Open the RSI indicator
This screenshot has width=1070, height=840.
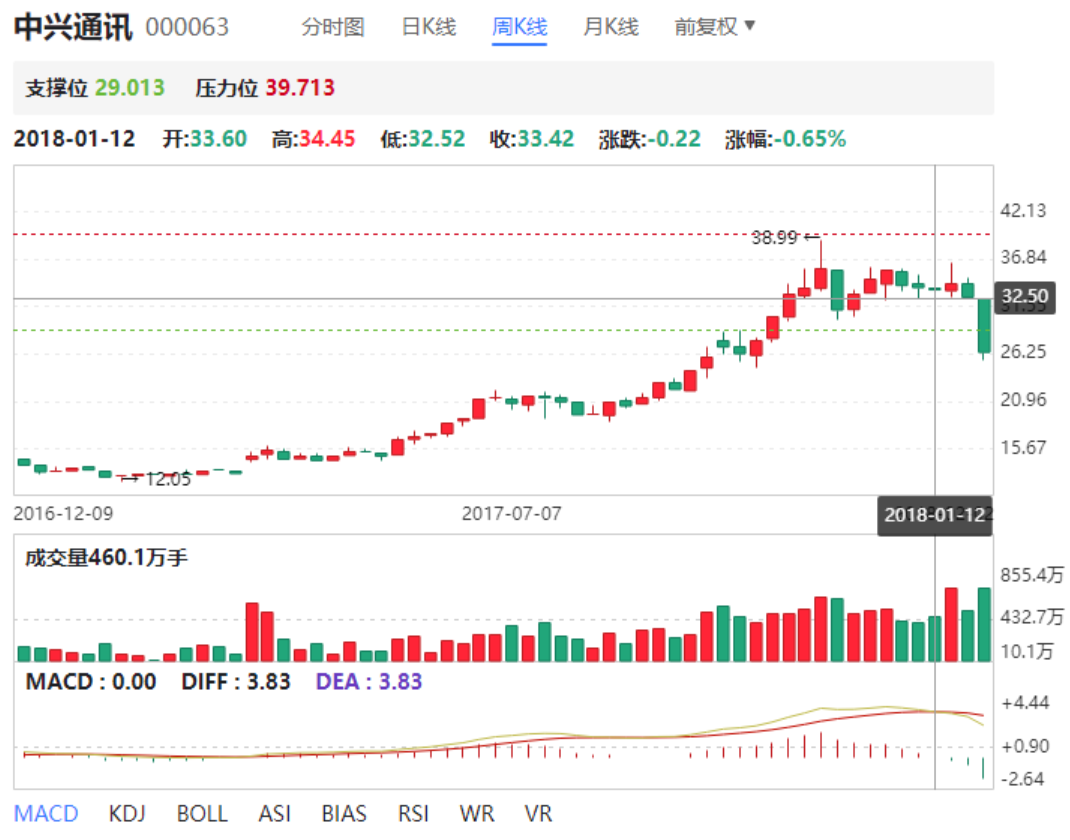[413, 813]
